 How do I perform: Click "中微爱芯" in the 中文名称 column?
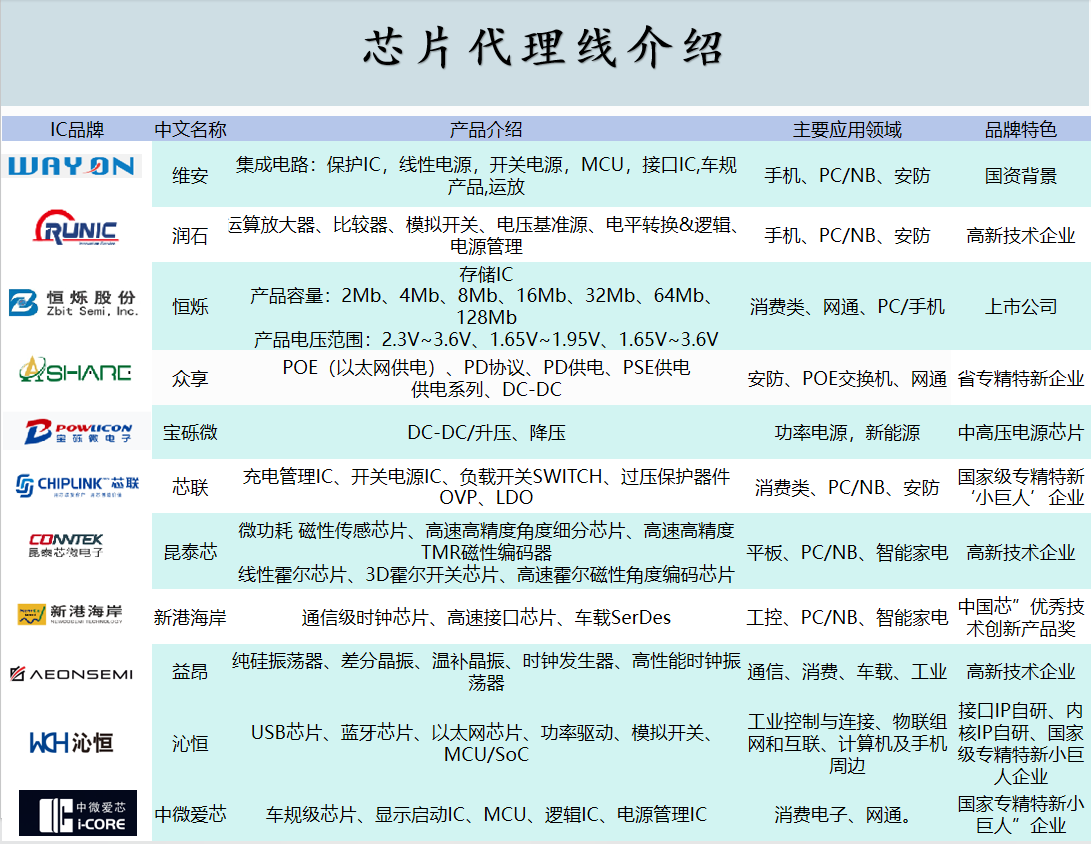pos(190,814)
